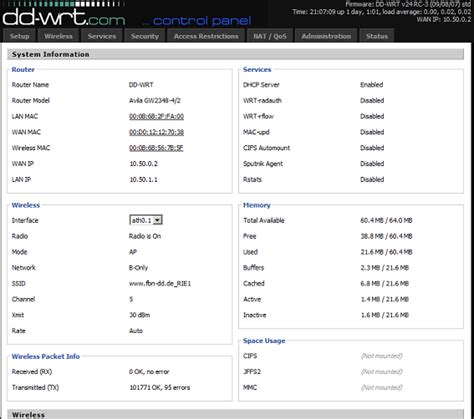Image resolution: width=474 pixels, height=419 pixels.
Task: Click the Transmitted TX packet count
Action: tap(160, 387)
